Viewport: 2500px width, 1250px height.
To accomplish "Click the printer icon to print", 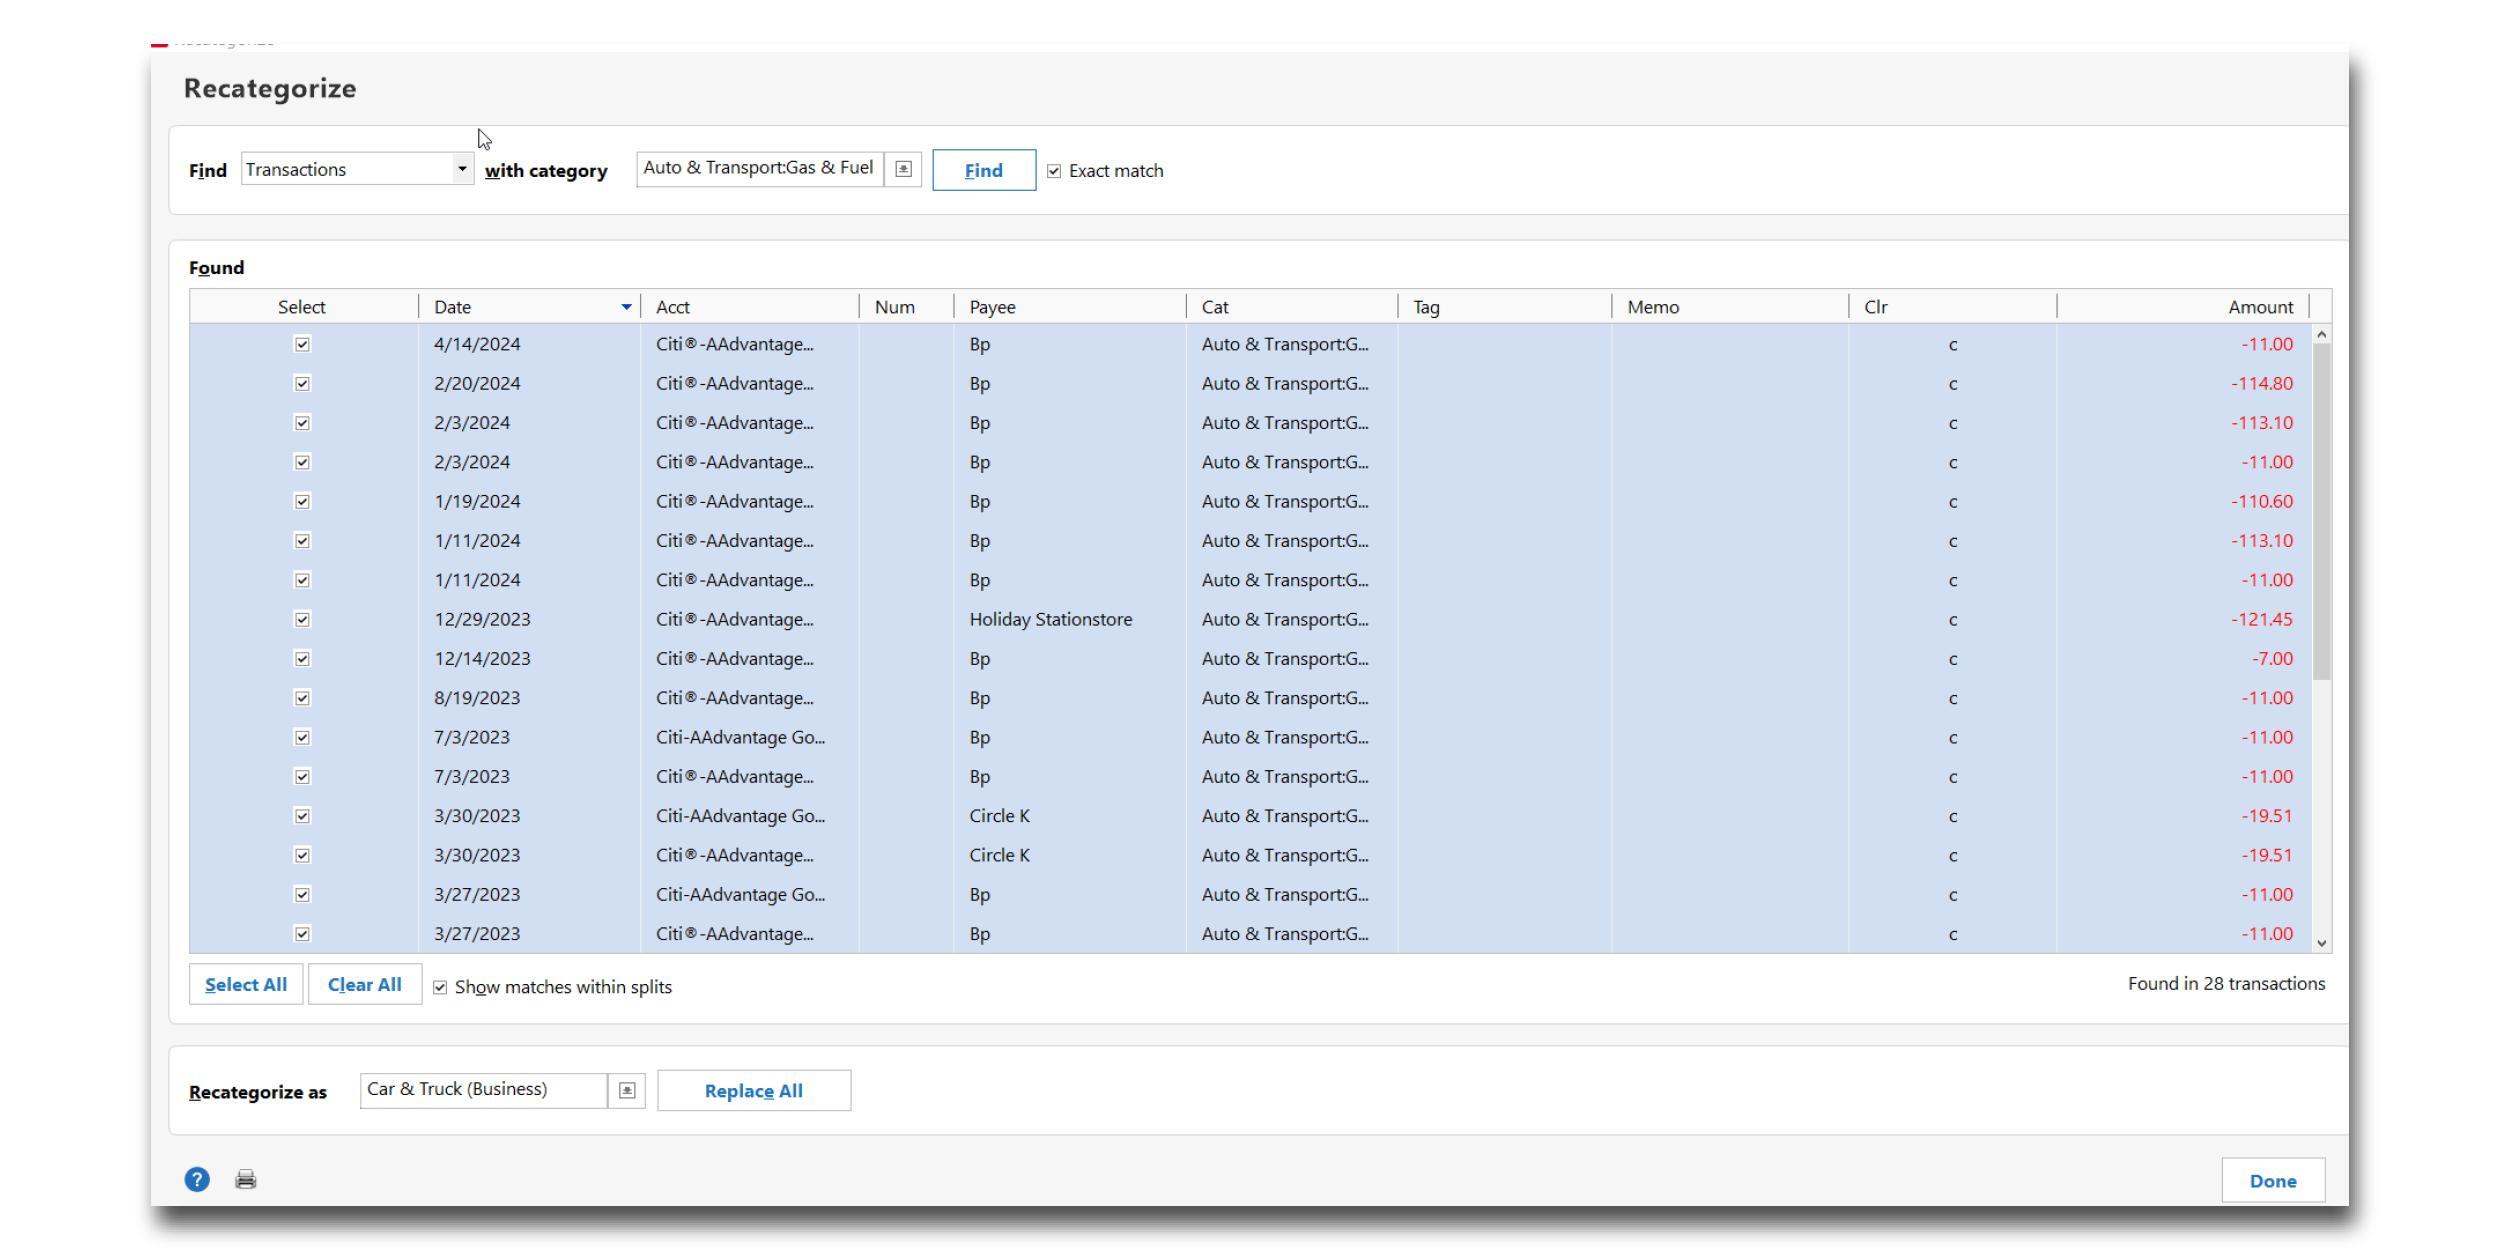I will click(246, 1180).
